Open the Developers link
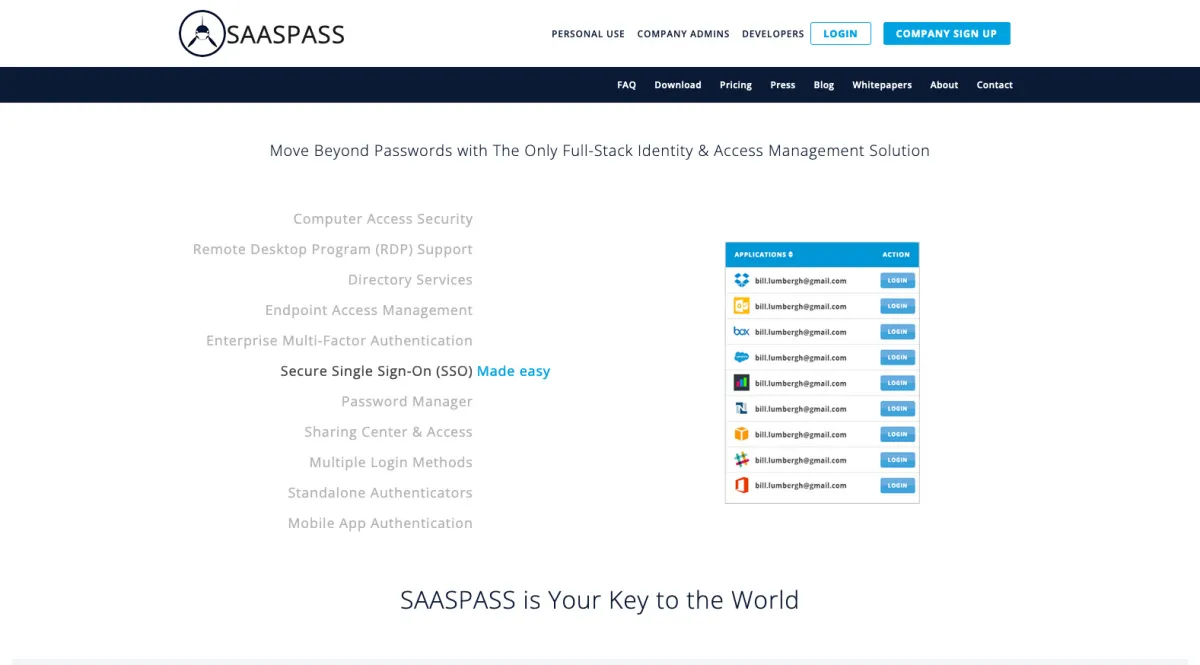 tap(772, 34)
